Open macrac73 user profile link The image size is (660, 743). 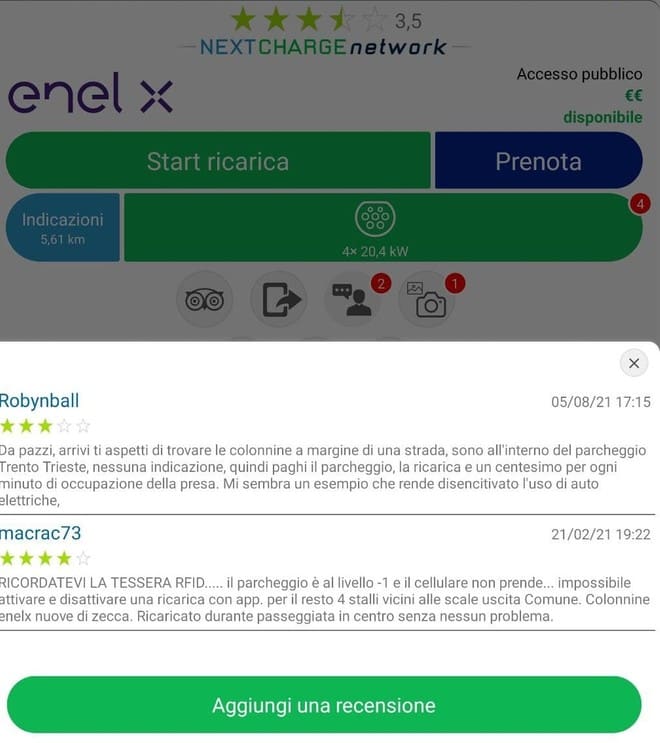point(40,534)
